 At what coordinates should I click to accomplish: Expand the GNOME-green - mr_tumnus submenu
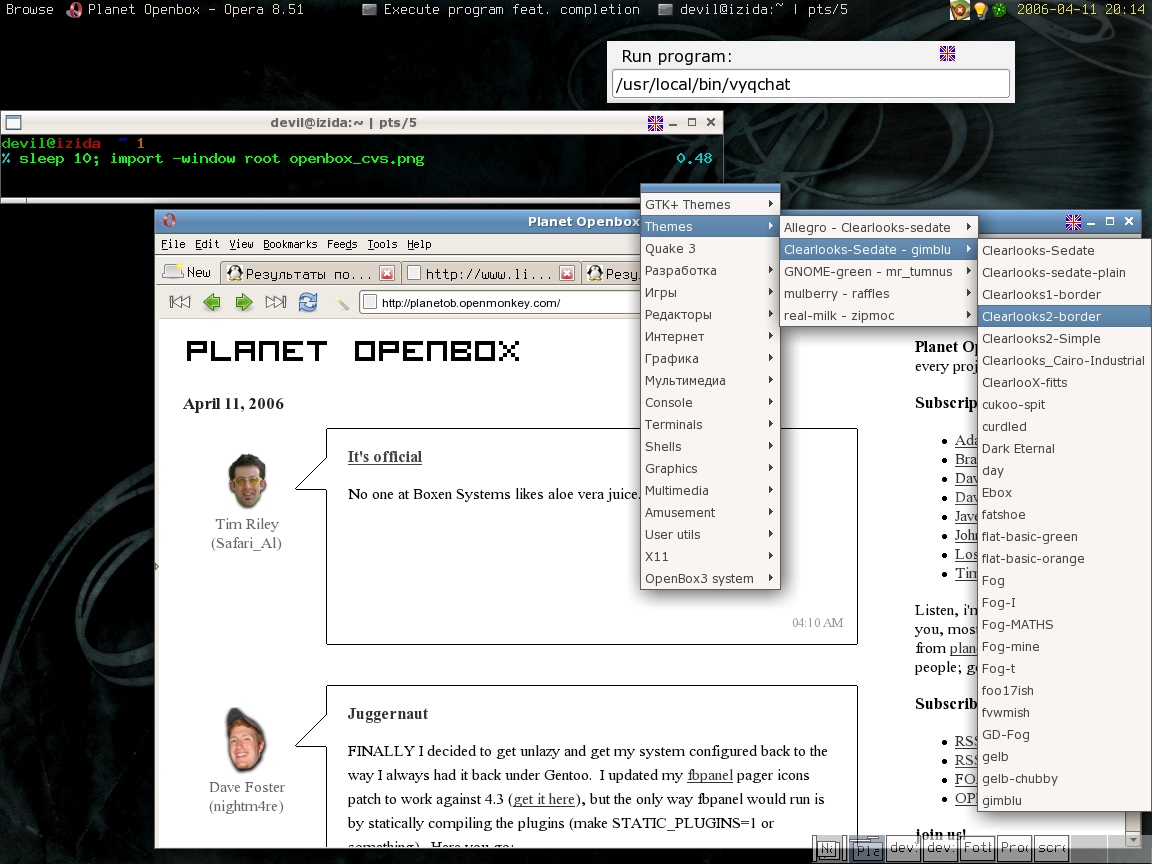pyautogui.click(x=878, y=272)
